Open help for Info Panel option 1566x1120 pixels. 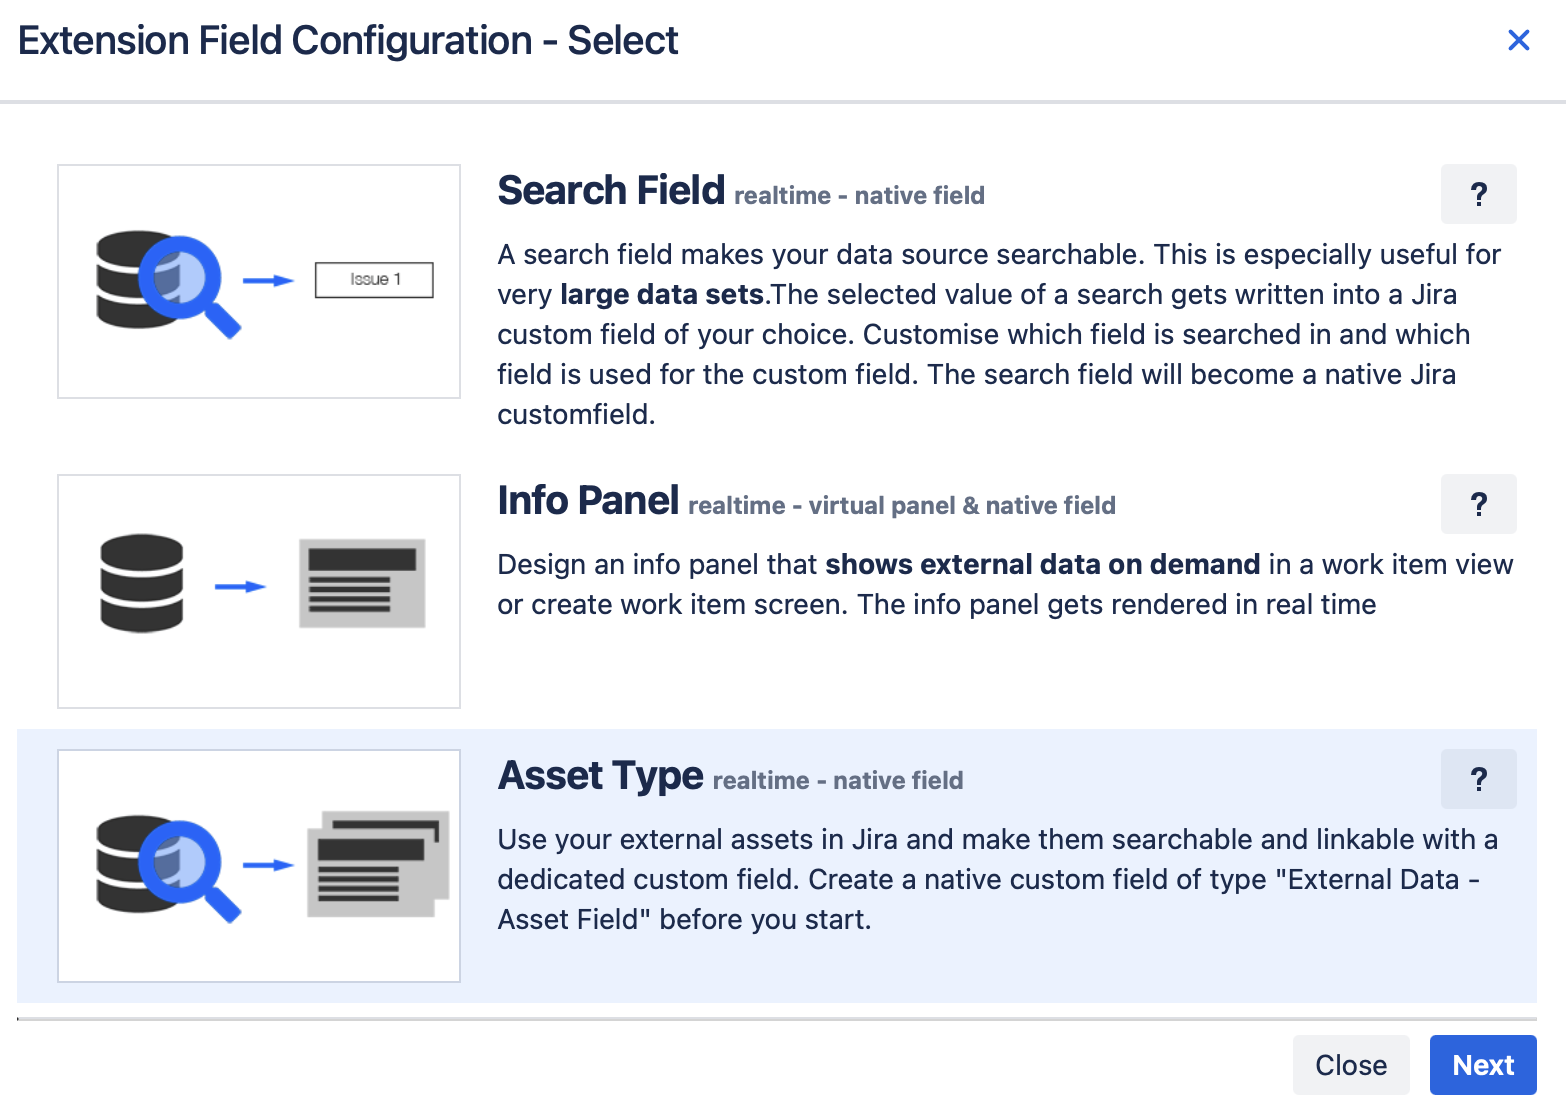tap(1478, 504)
